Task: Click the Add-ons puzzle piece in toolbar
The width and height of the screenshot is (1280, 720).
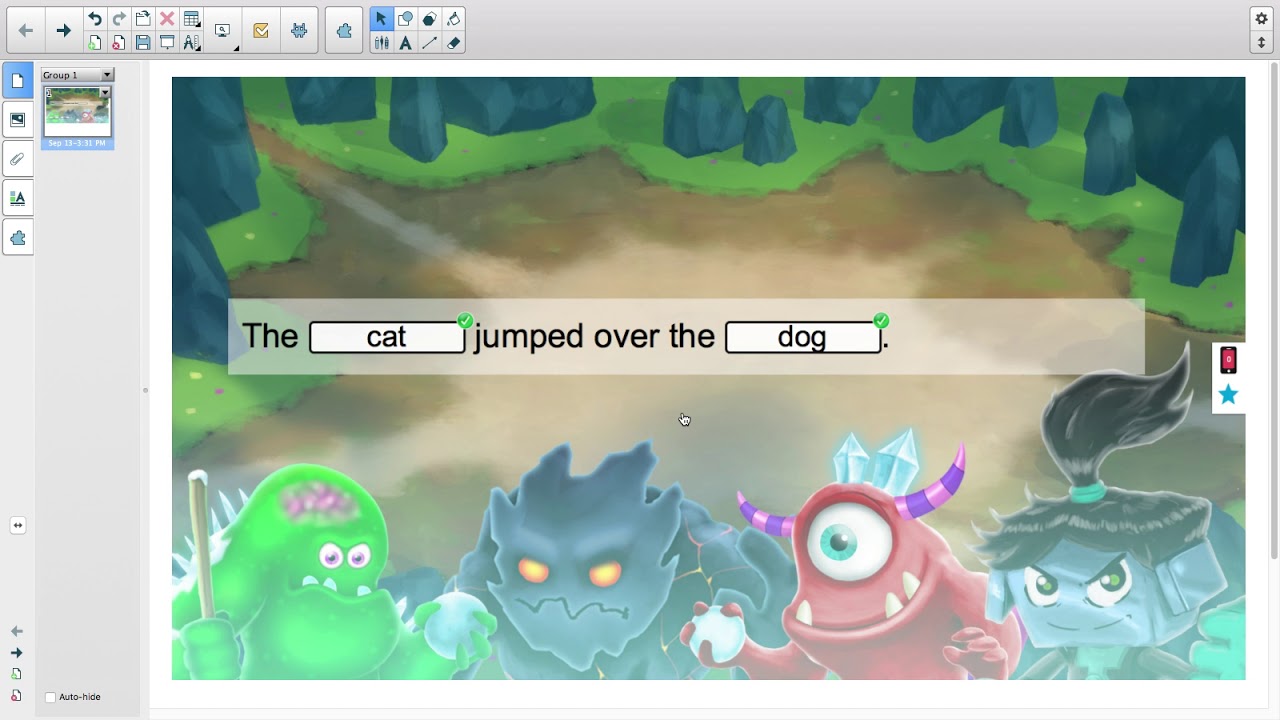Action: pos(344,31)
